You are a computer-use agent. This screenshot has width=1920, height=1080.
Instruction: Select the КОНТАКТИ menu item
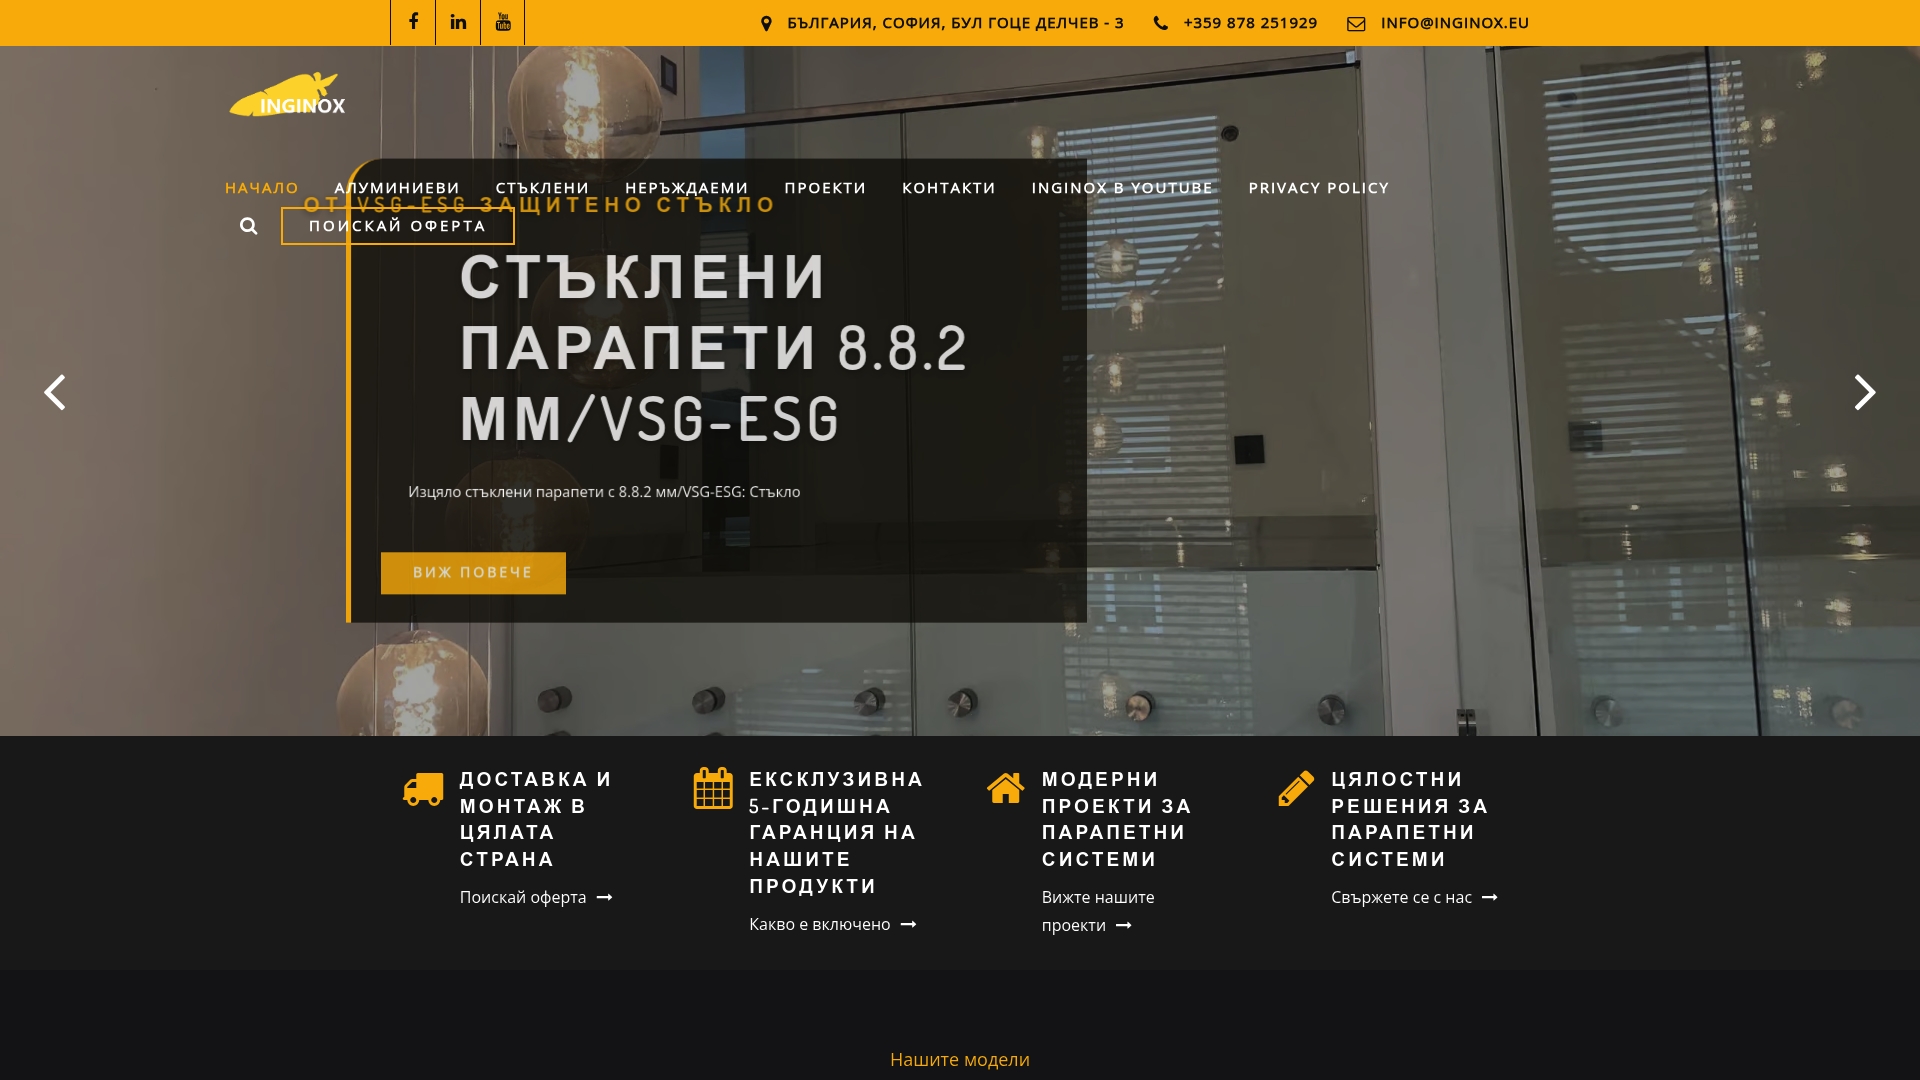point(948,188)
